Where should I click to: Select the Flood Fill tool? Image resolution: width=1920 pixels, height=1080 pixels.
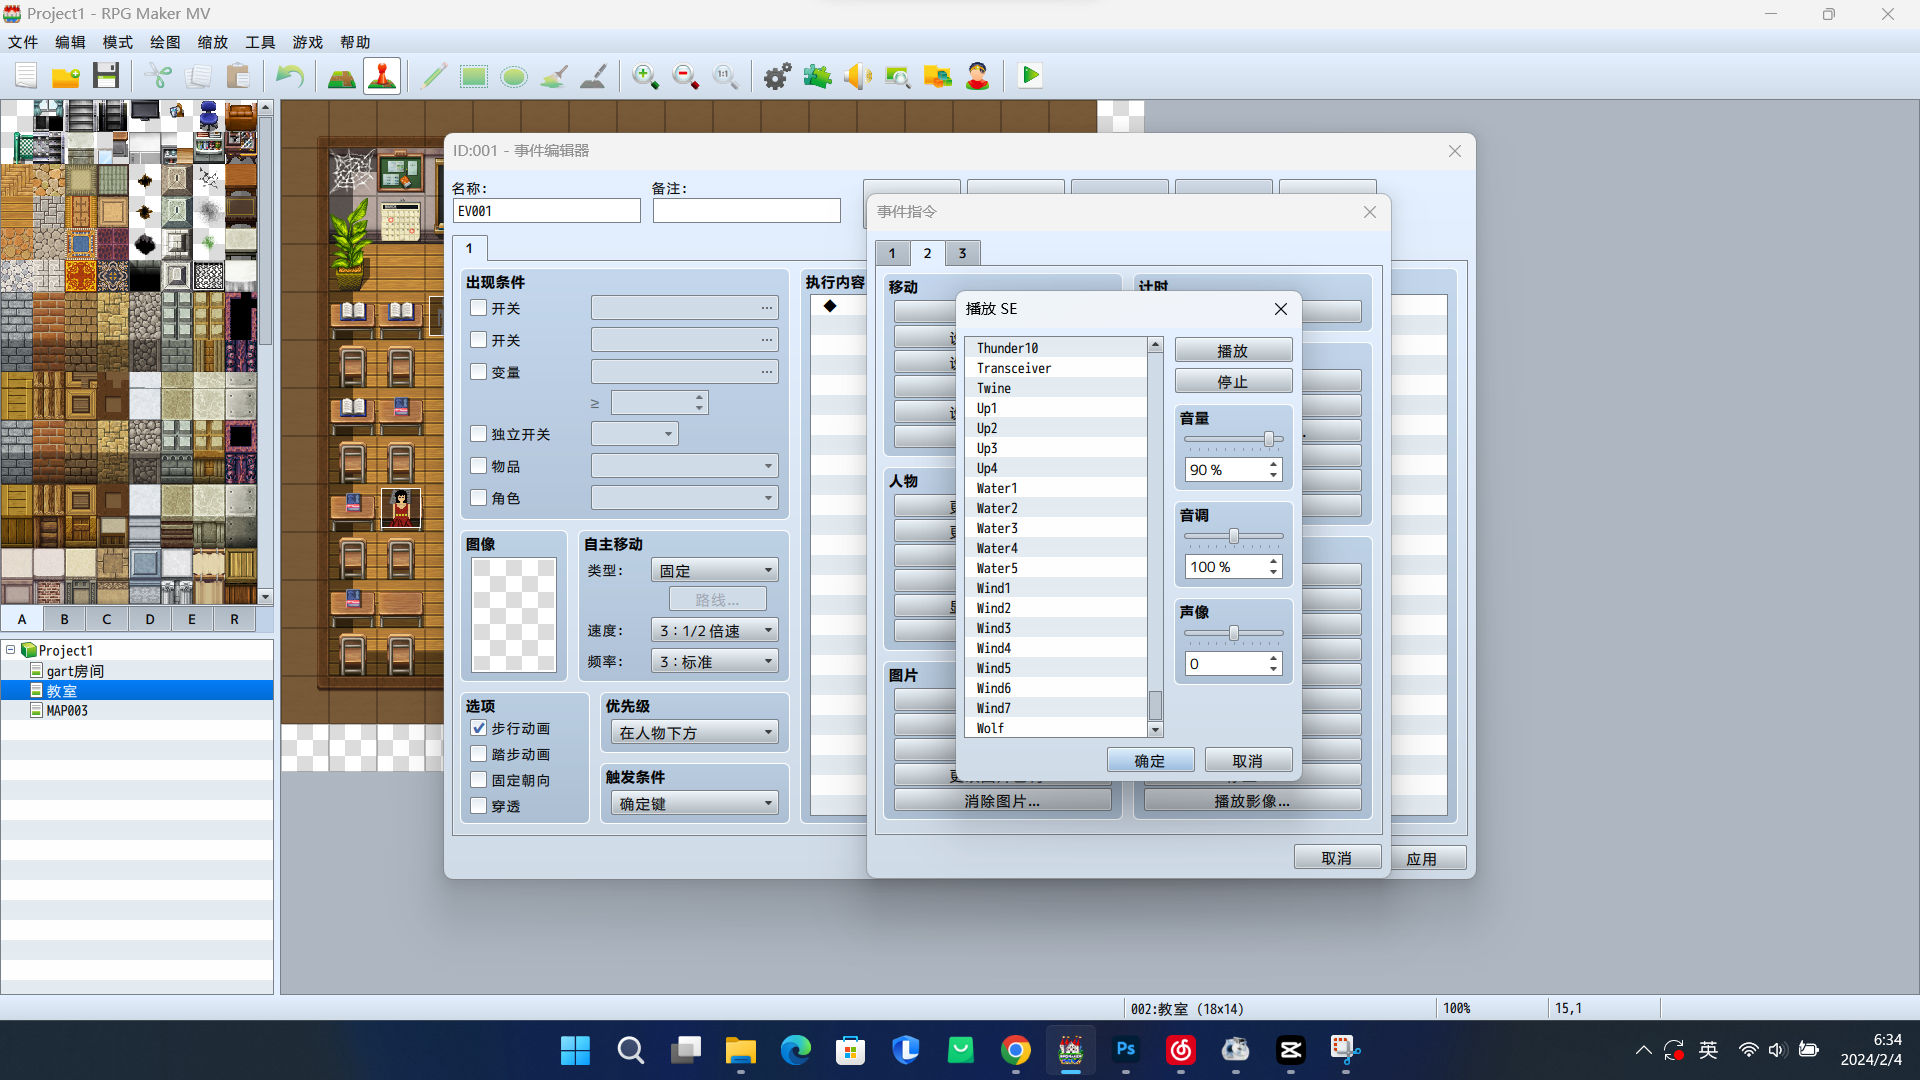tap(554, 76)
